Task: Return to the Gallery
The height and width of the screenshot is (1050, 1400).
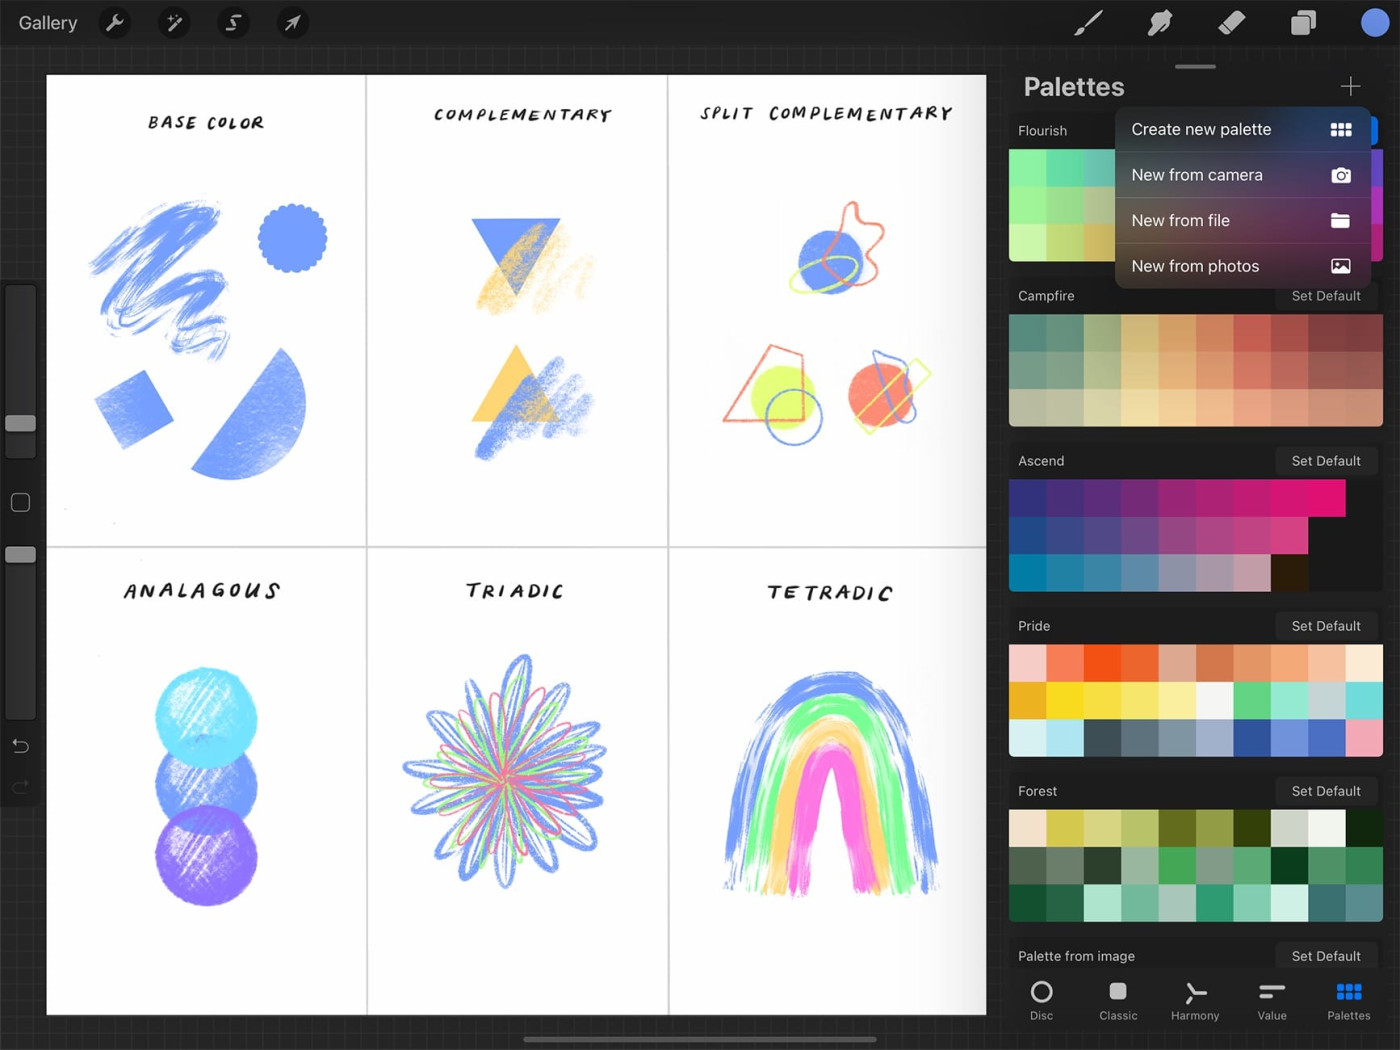Action: [48, 22]
